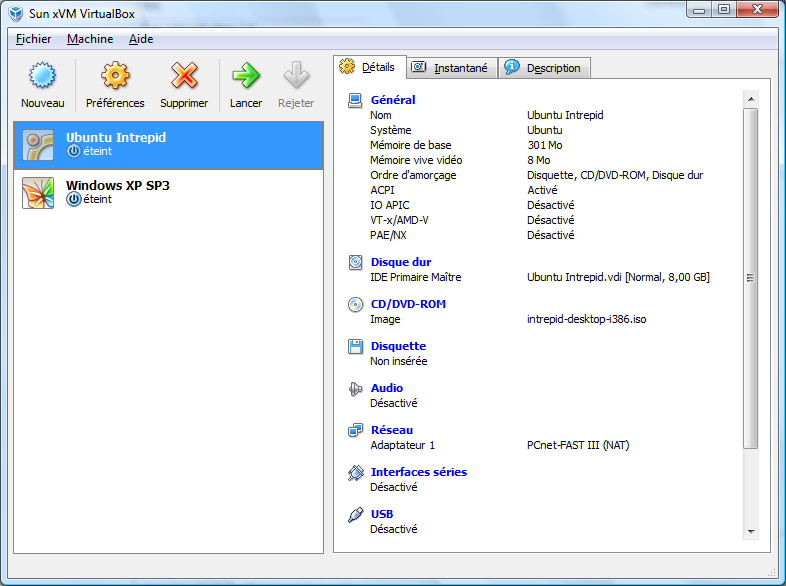Screen dimensions: 786x586
Task: Start the VM with the Lancer arrow
Action: coord(246,77)
